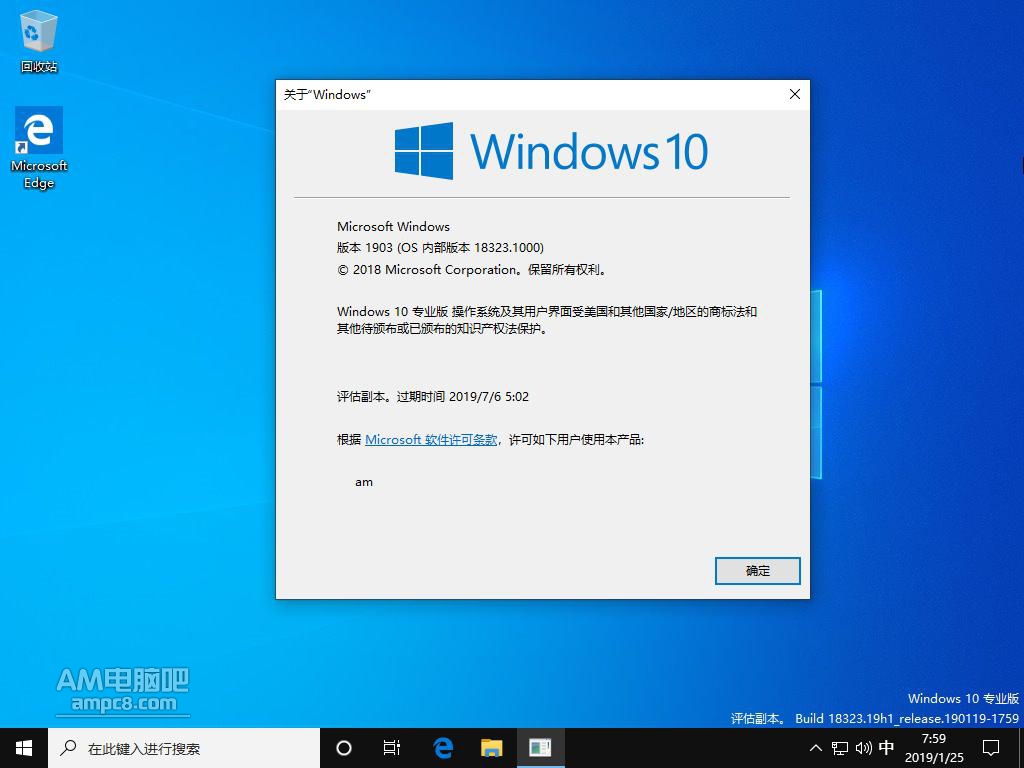Screen dimensions: 1024x768
Task: Click the Windows 10 logo banner
Action: click(x=551, y=151)
